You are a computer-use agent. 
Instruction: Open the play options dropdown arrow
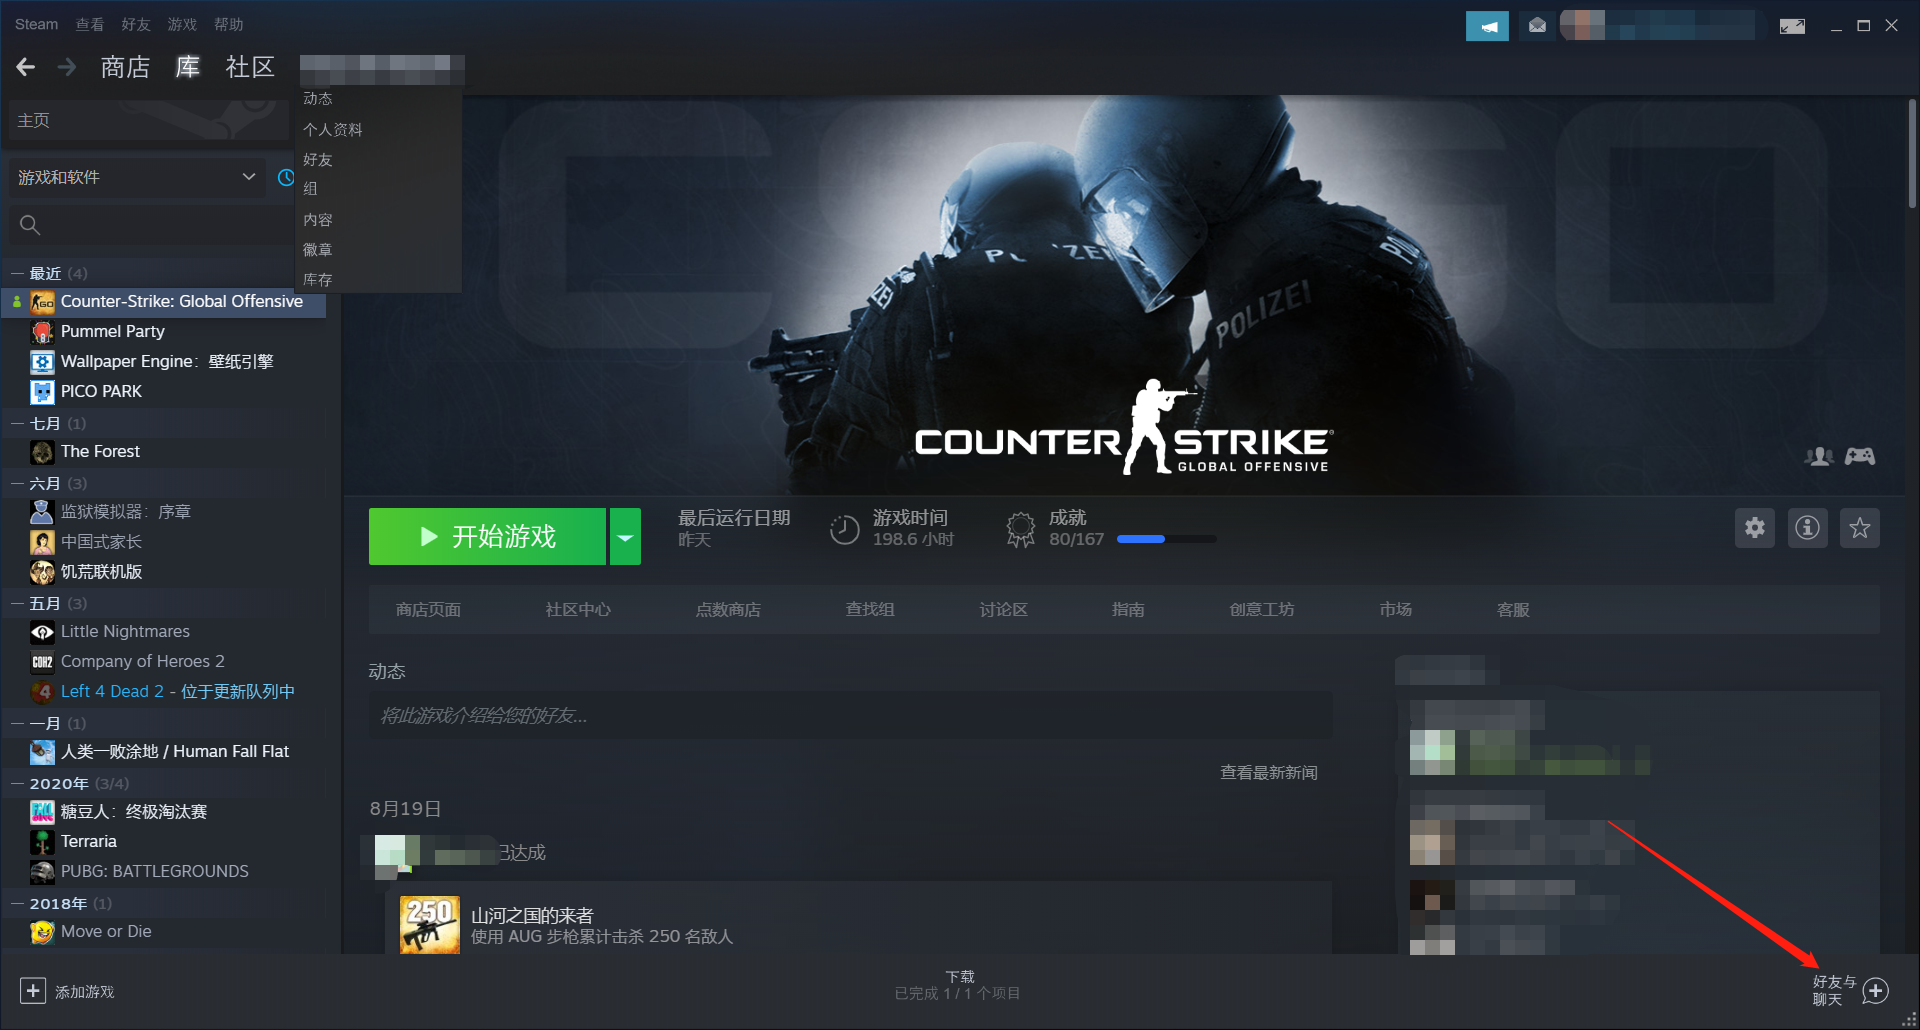(x=625, y=537)
